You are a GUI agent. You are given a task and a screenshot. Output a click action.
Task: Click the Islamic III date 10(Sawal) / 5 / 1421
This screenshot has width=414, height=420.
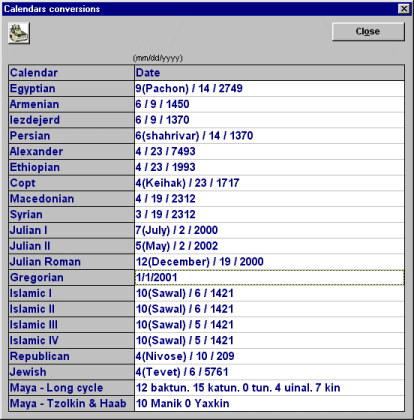(x=269, y=325)
